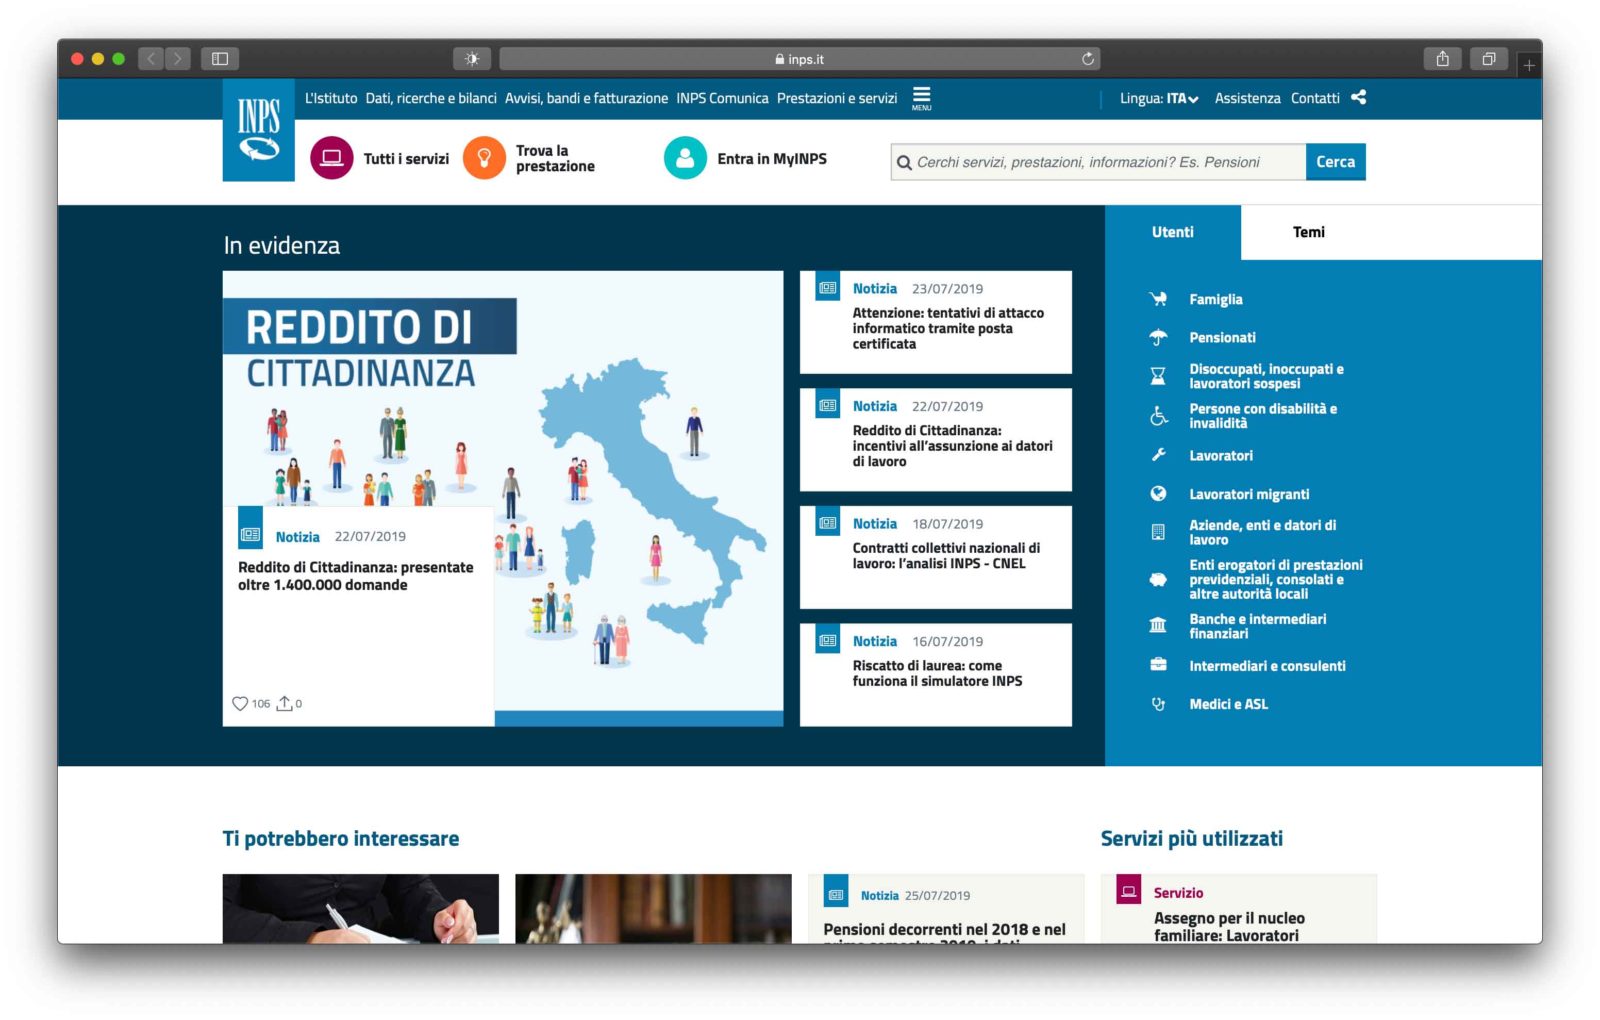Click the Trova la prestazione lightbulb icon

pyautogui.click(x=484, y=158)
